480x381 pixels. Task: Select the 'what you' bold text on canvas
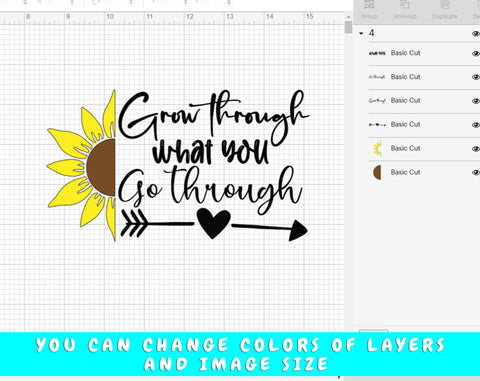[211, 152]
